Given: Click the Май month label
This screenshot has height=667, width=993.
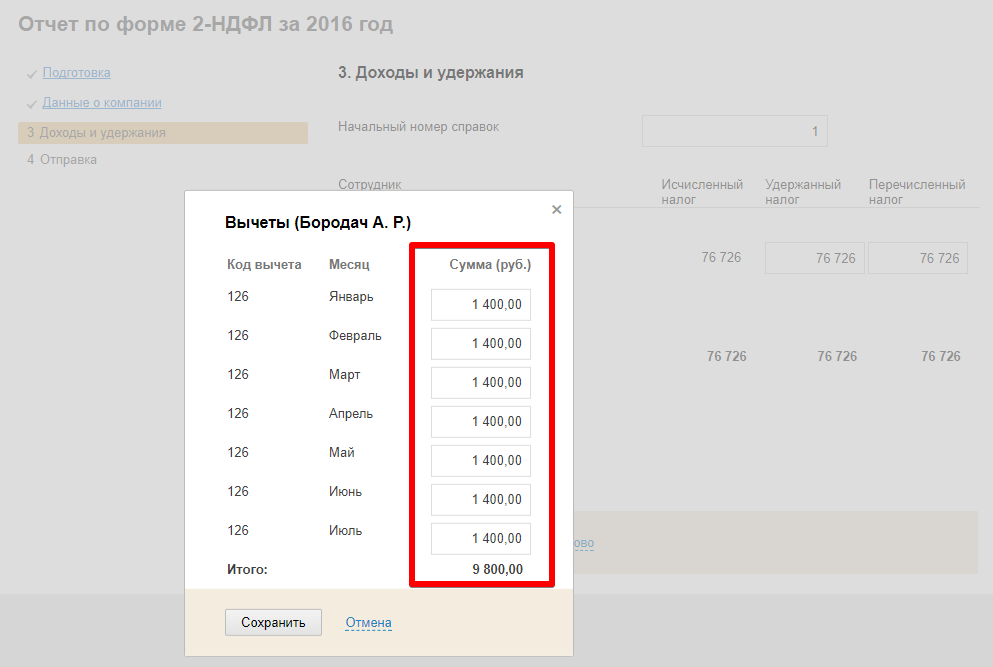Looking at the screenshot, I should tap(341, 452).
